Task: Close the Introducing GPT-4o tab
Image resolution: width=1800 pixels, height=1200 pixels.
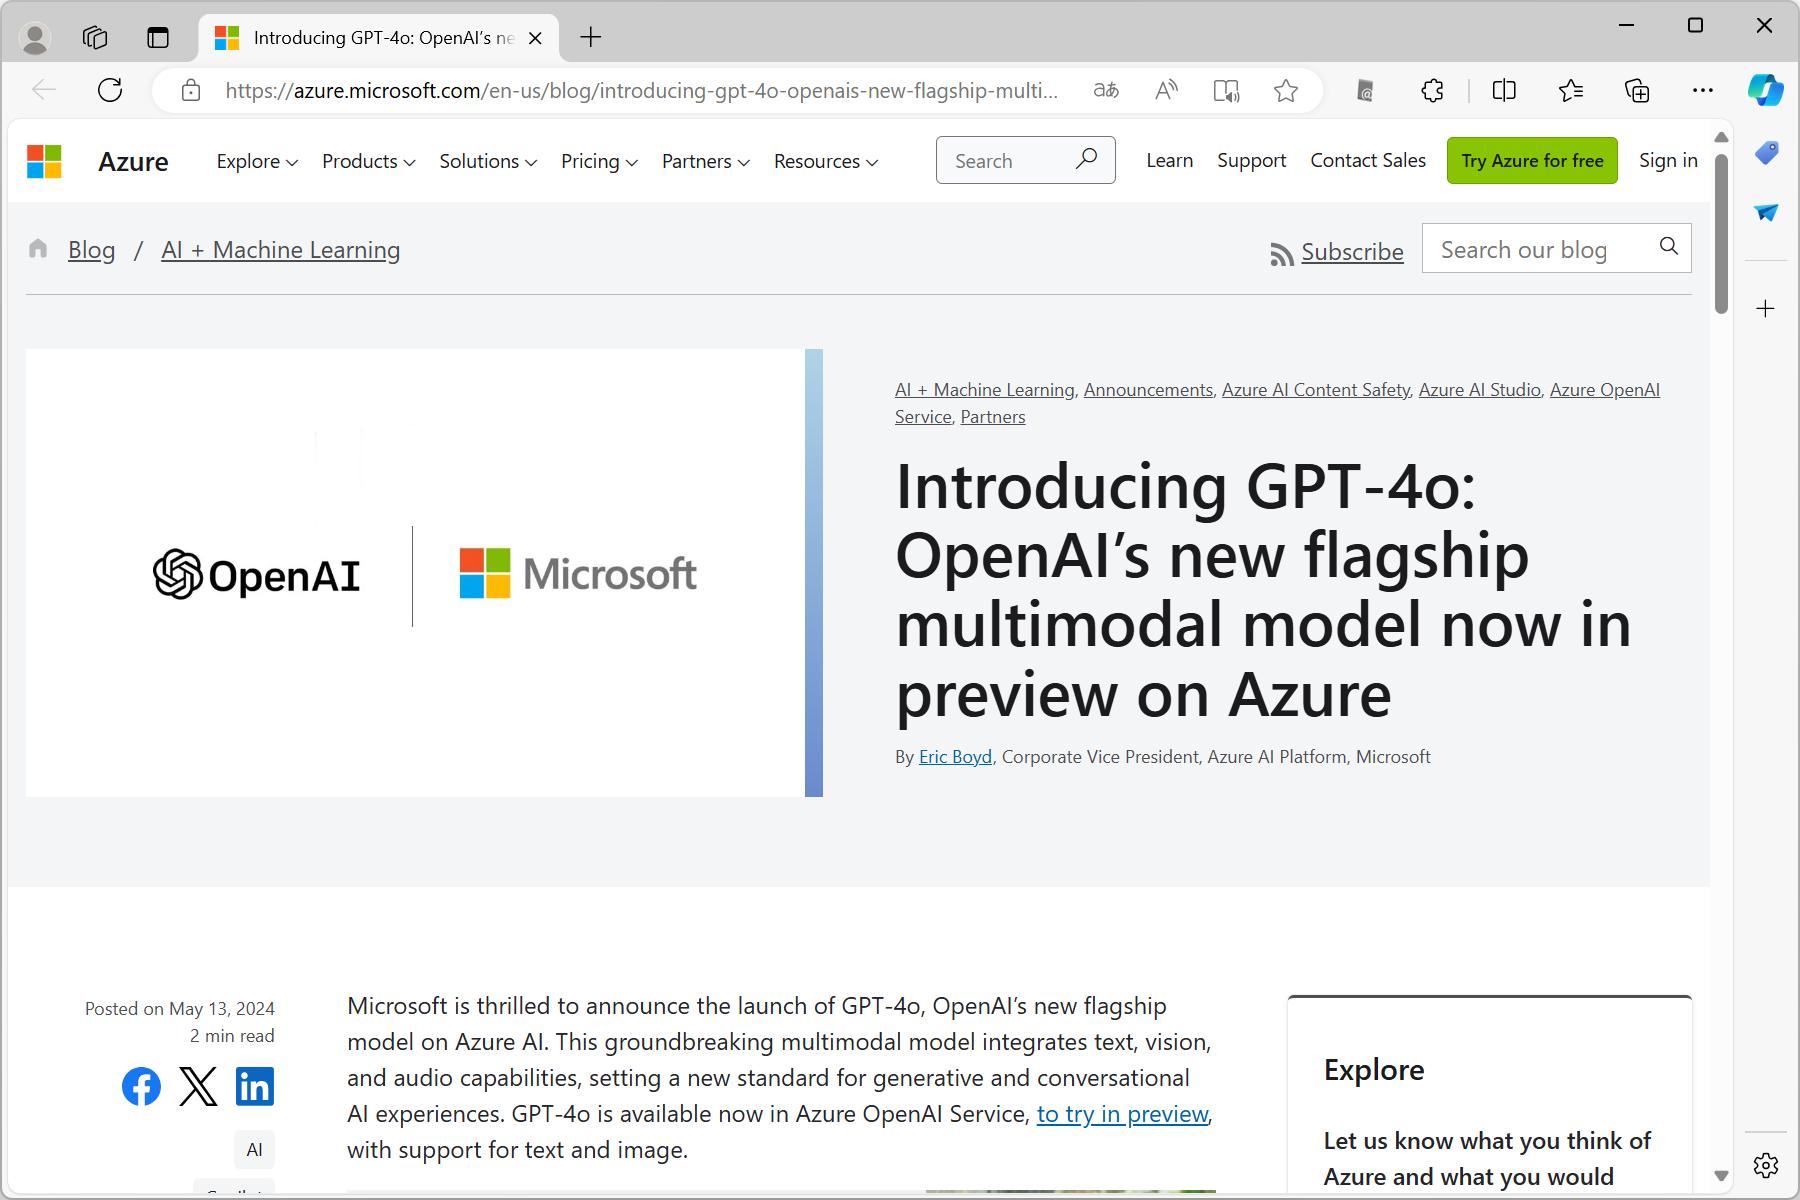Action: click(x=535, y=38)
